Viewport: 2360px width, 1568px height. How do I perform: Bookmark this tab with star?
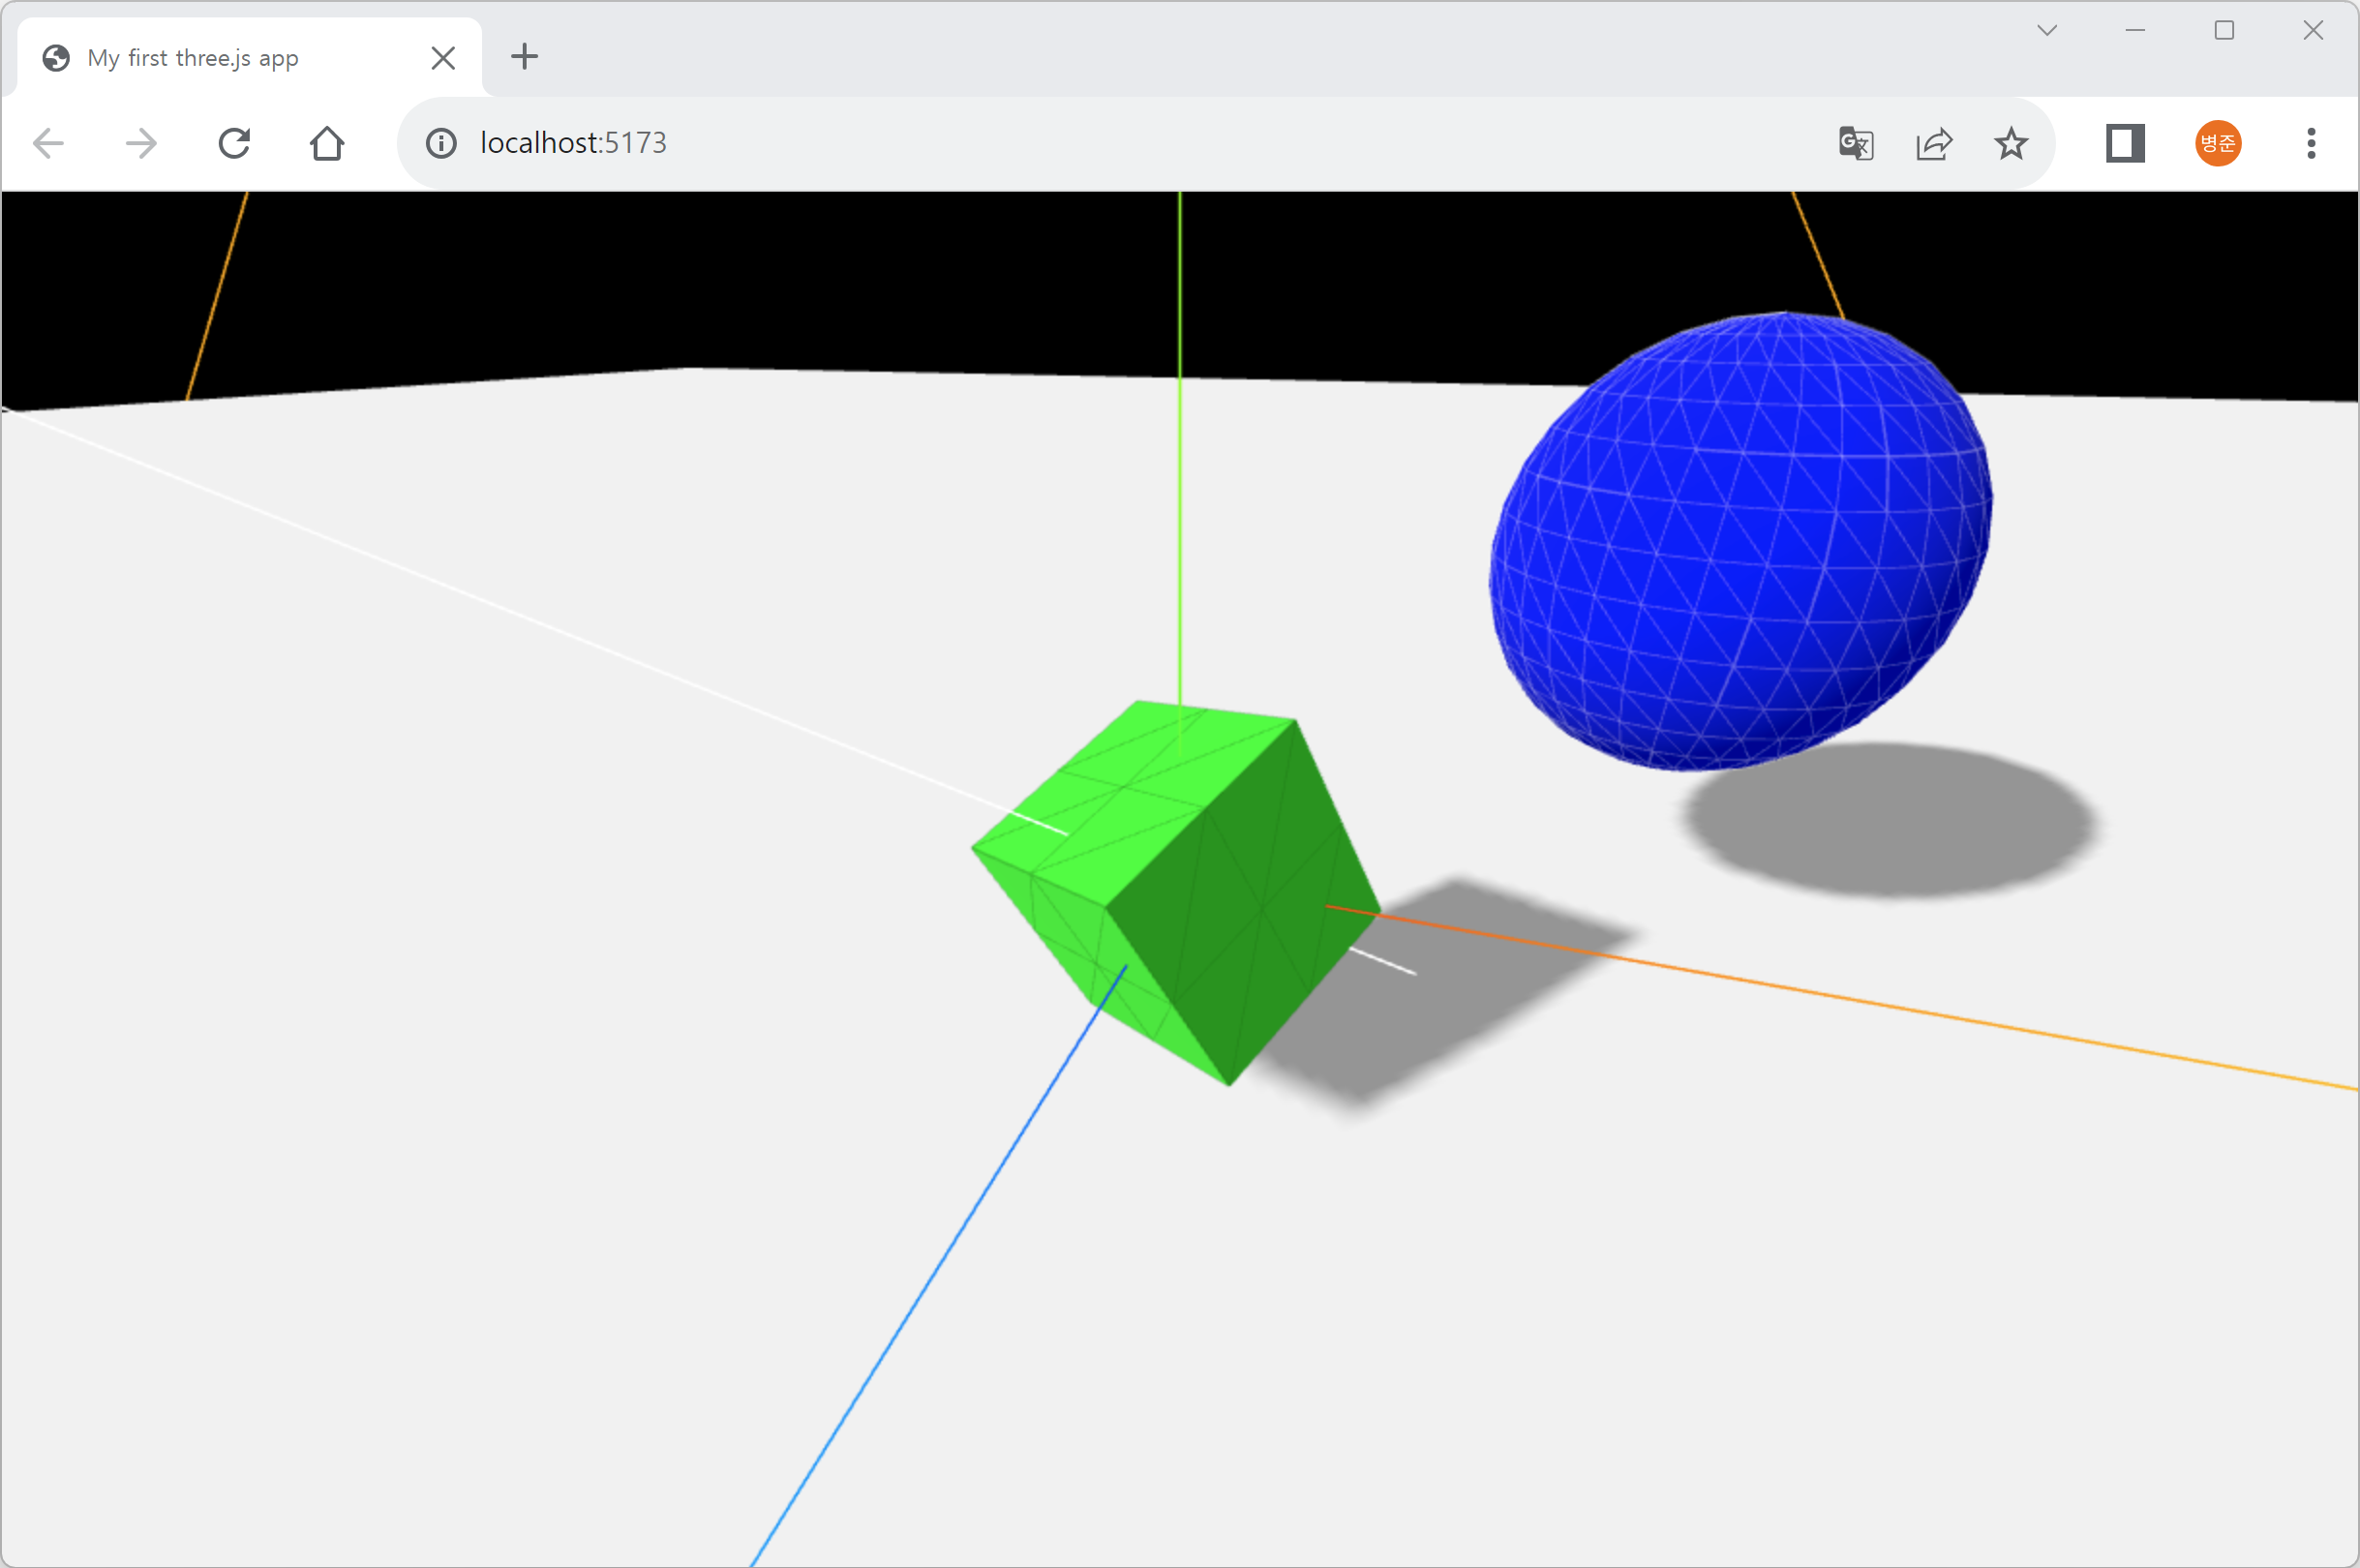(2011, 144)
